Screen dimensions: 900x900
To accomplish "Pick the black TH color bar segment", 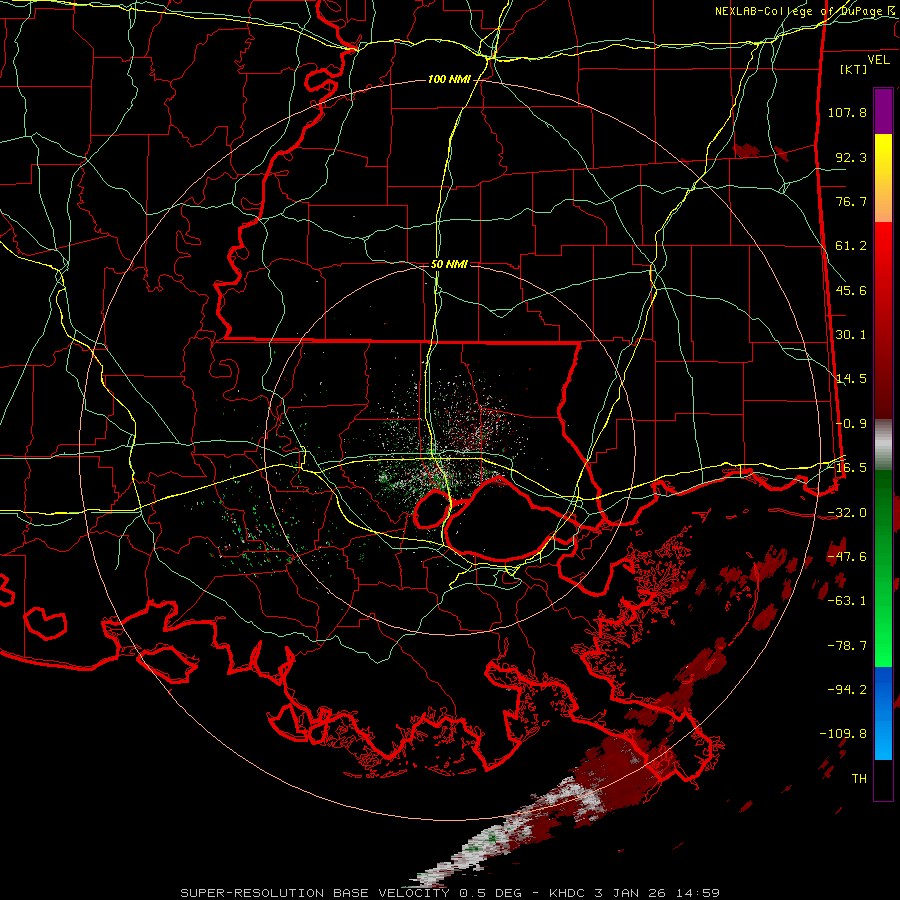I will (883, 780).
